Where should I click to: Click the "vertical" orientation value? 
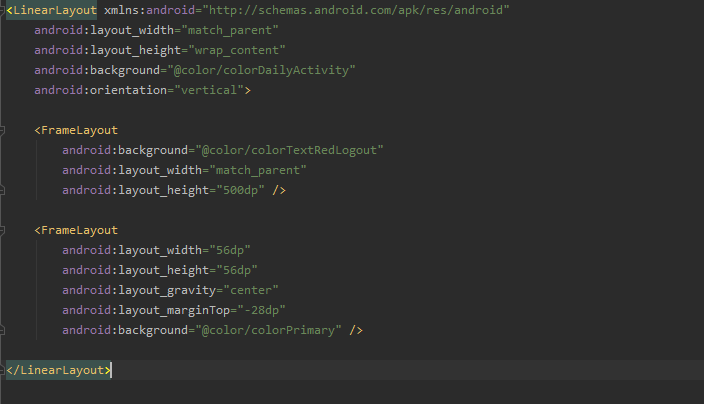click(x=209, y=90)
